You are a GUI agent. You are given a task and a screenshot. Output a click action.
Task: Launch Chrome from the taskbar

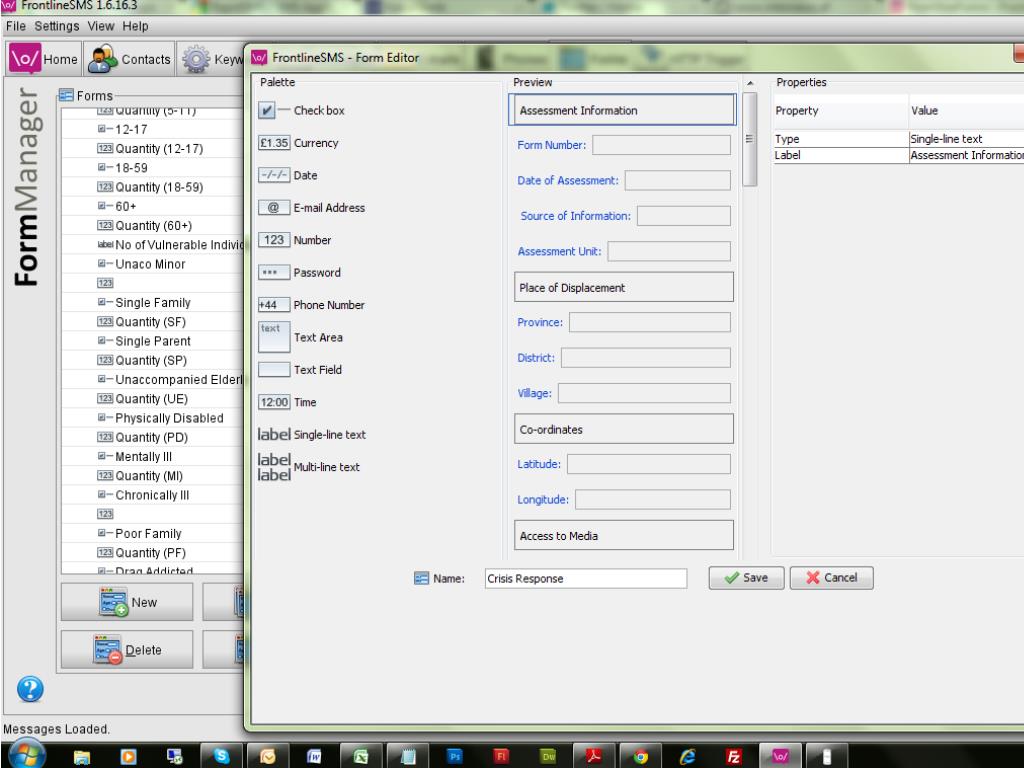(641, 756)
